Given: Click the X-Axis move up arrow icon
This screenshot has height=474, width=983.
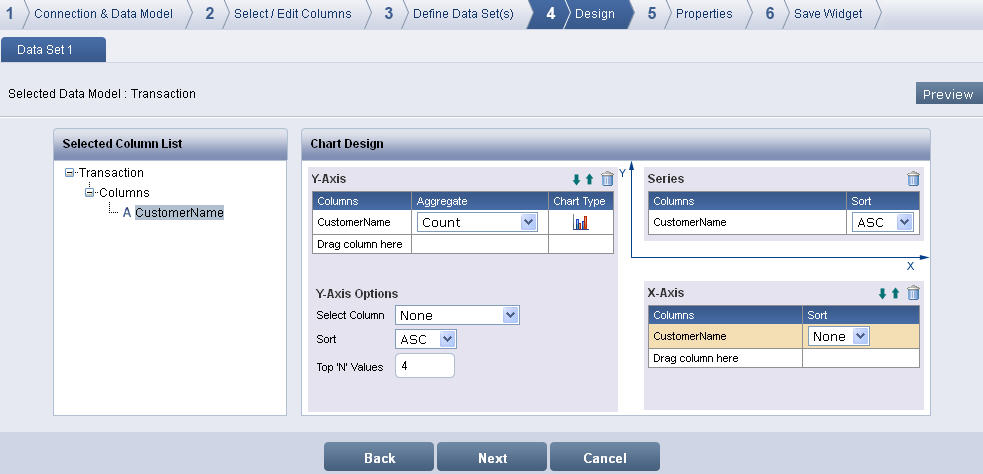Looking at the screenshot, I should (x=895, y=293).
